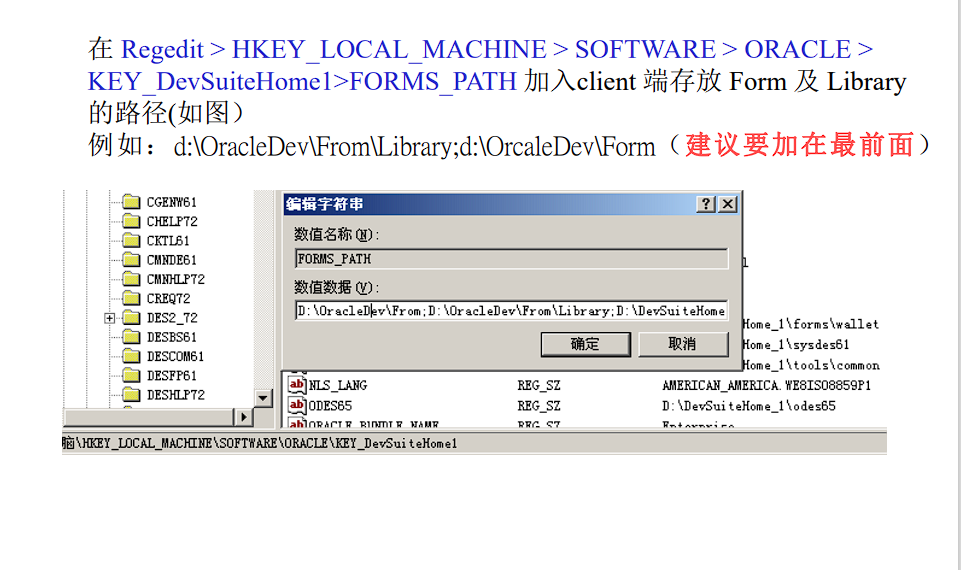Click the DES2_72 folder icon

131,317
